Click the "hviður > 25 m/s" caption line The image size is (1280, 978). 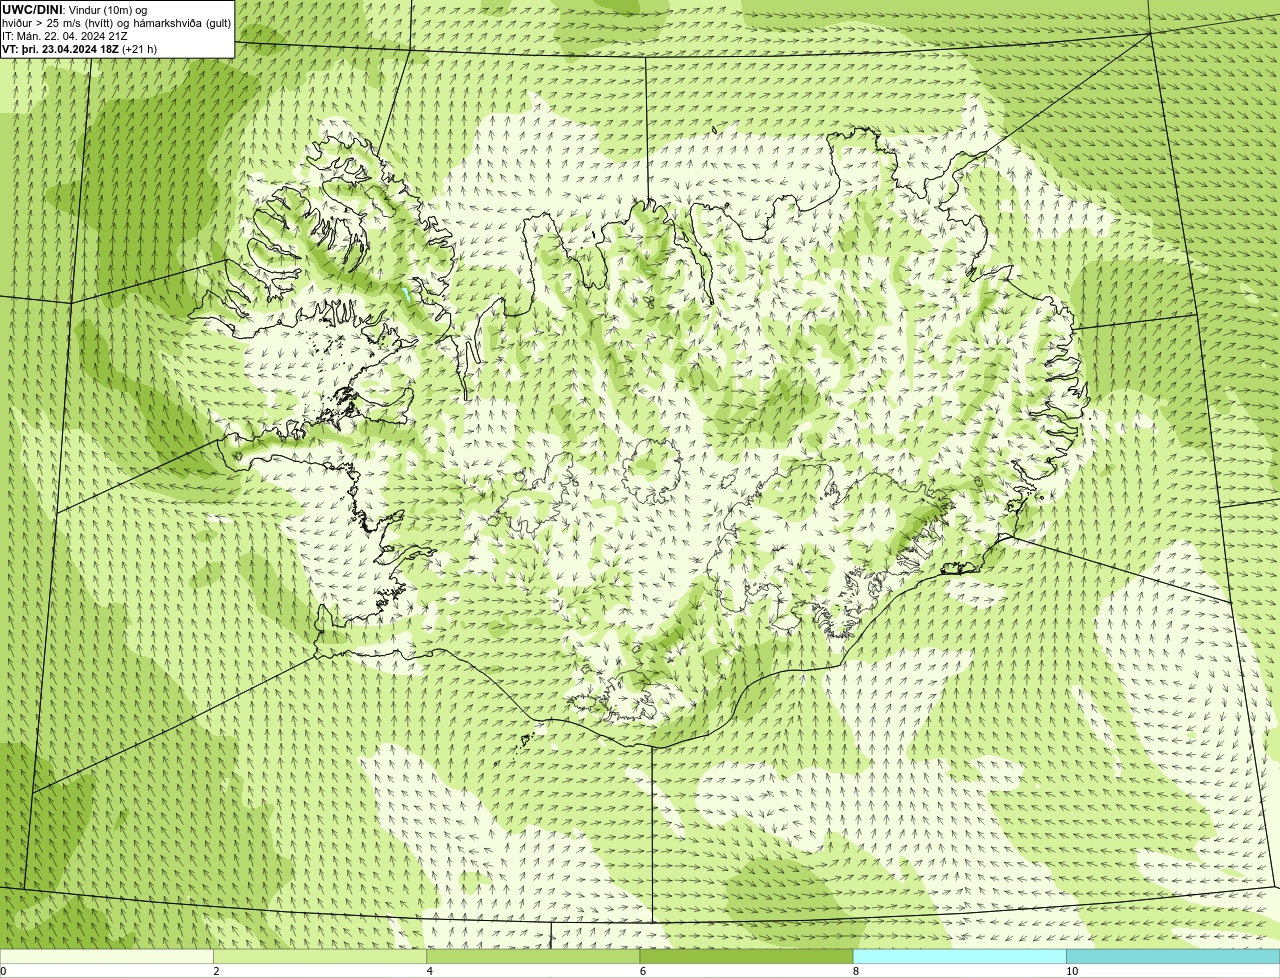(116, 23)
